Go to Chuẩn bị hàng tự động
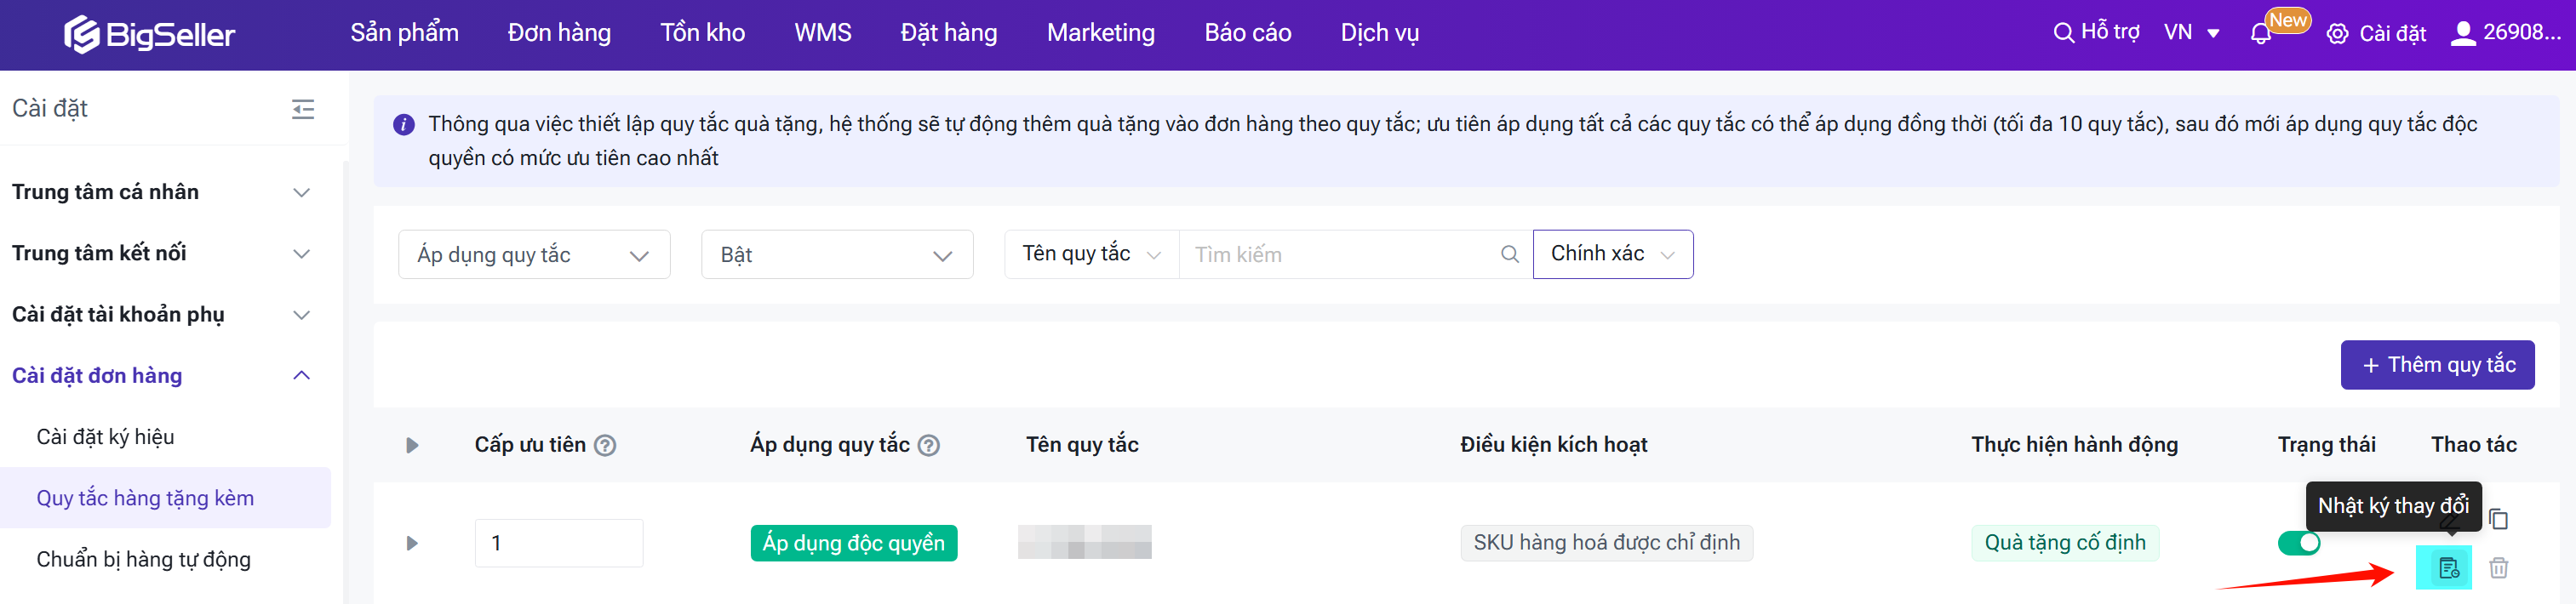 click(x=144, y=559)
